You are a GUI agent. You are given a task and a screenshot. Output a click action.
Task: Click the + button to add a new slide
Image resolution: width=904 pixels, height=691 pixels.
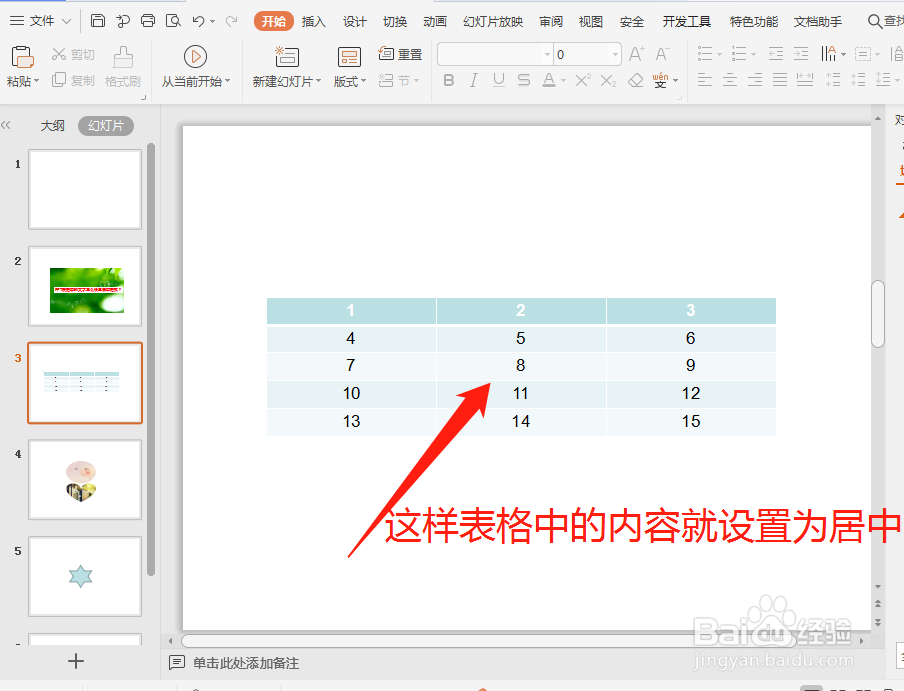76,661
